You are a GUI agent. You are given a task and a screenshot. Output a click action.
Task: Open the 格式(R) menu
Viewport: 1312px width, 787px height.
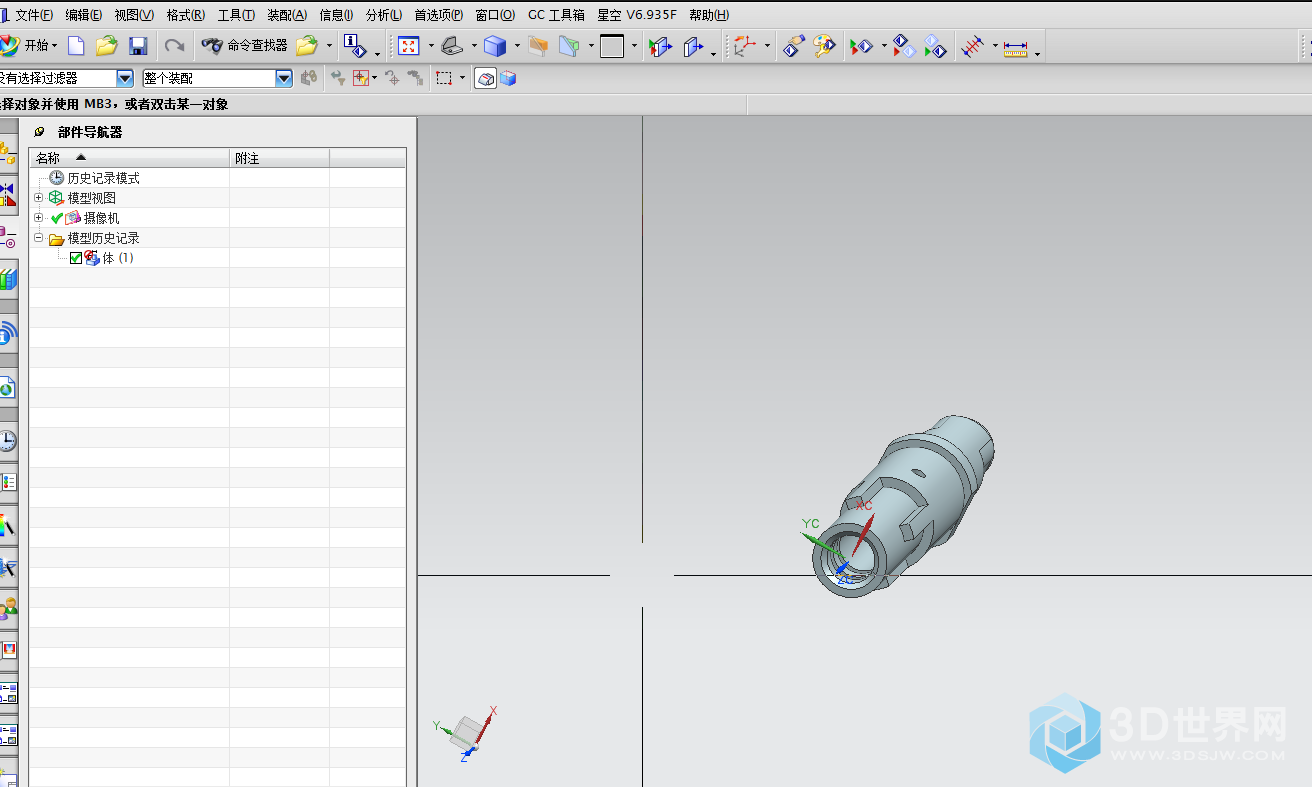[186, 15]
